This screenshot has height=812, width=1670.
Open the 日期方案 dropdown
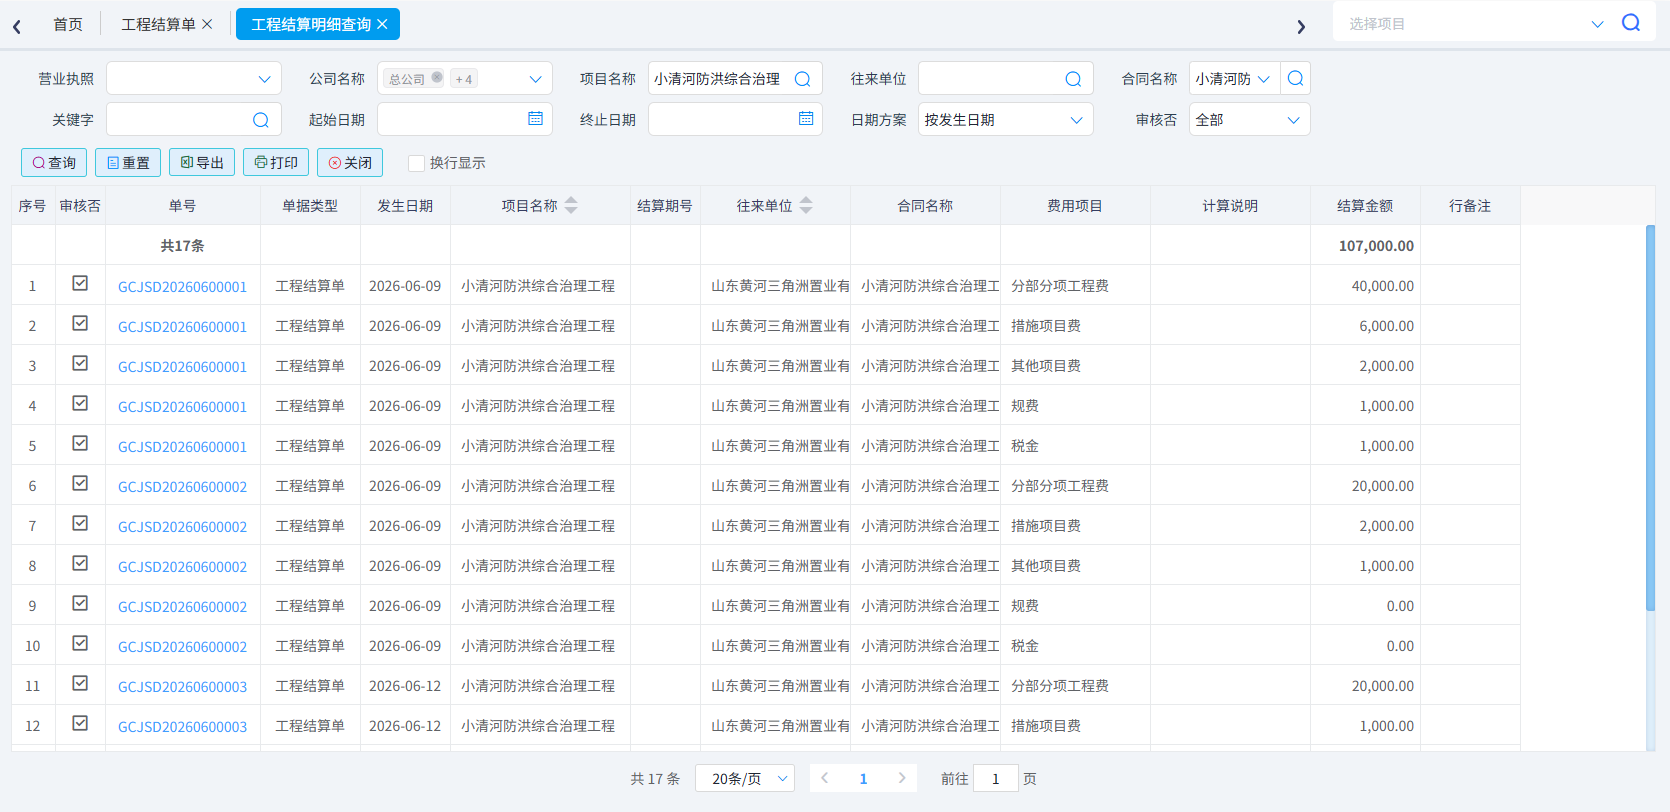pyautogui.click(x=1006, y=120)
